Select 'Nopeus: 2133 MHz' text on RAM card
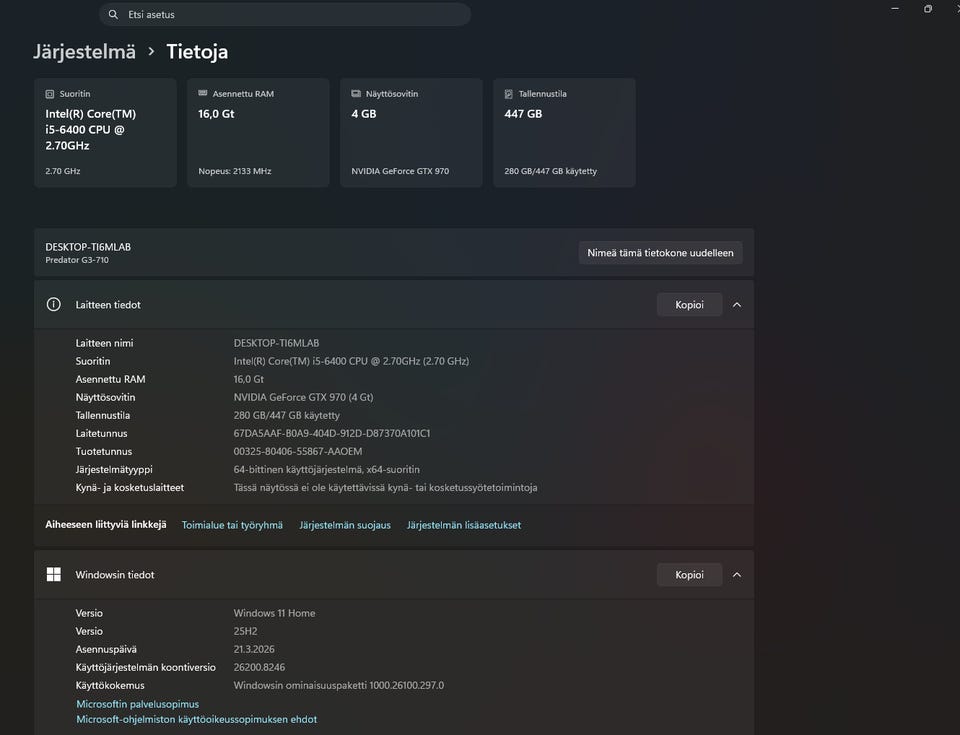Viewport: 960px width, 735px height. point(234,171)
